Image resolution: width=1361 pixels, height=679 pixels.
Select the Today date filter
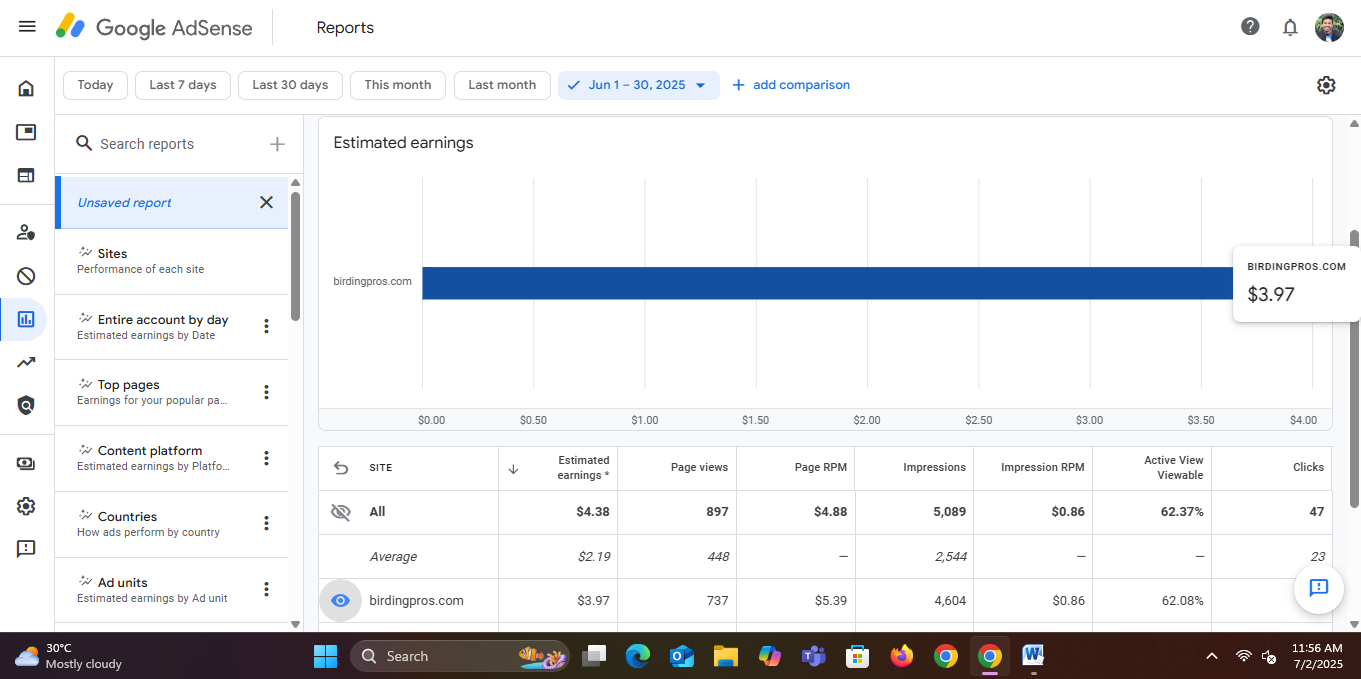click(95, 85)
